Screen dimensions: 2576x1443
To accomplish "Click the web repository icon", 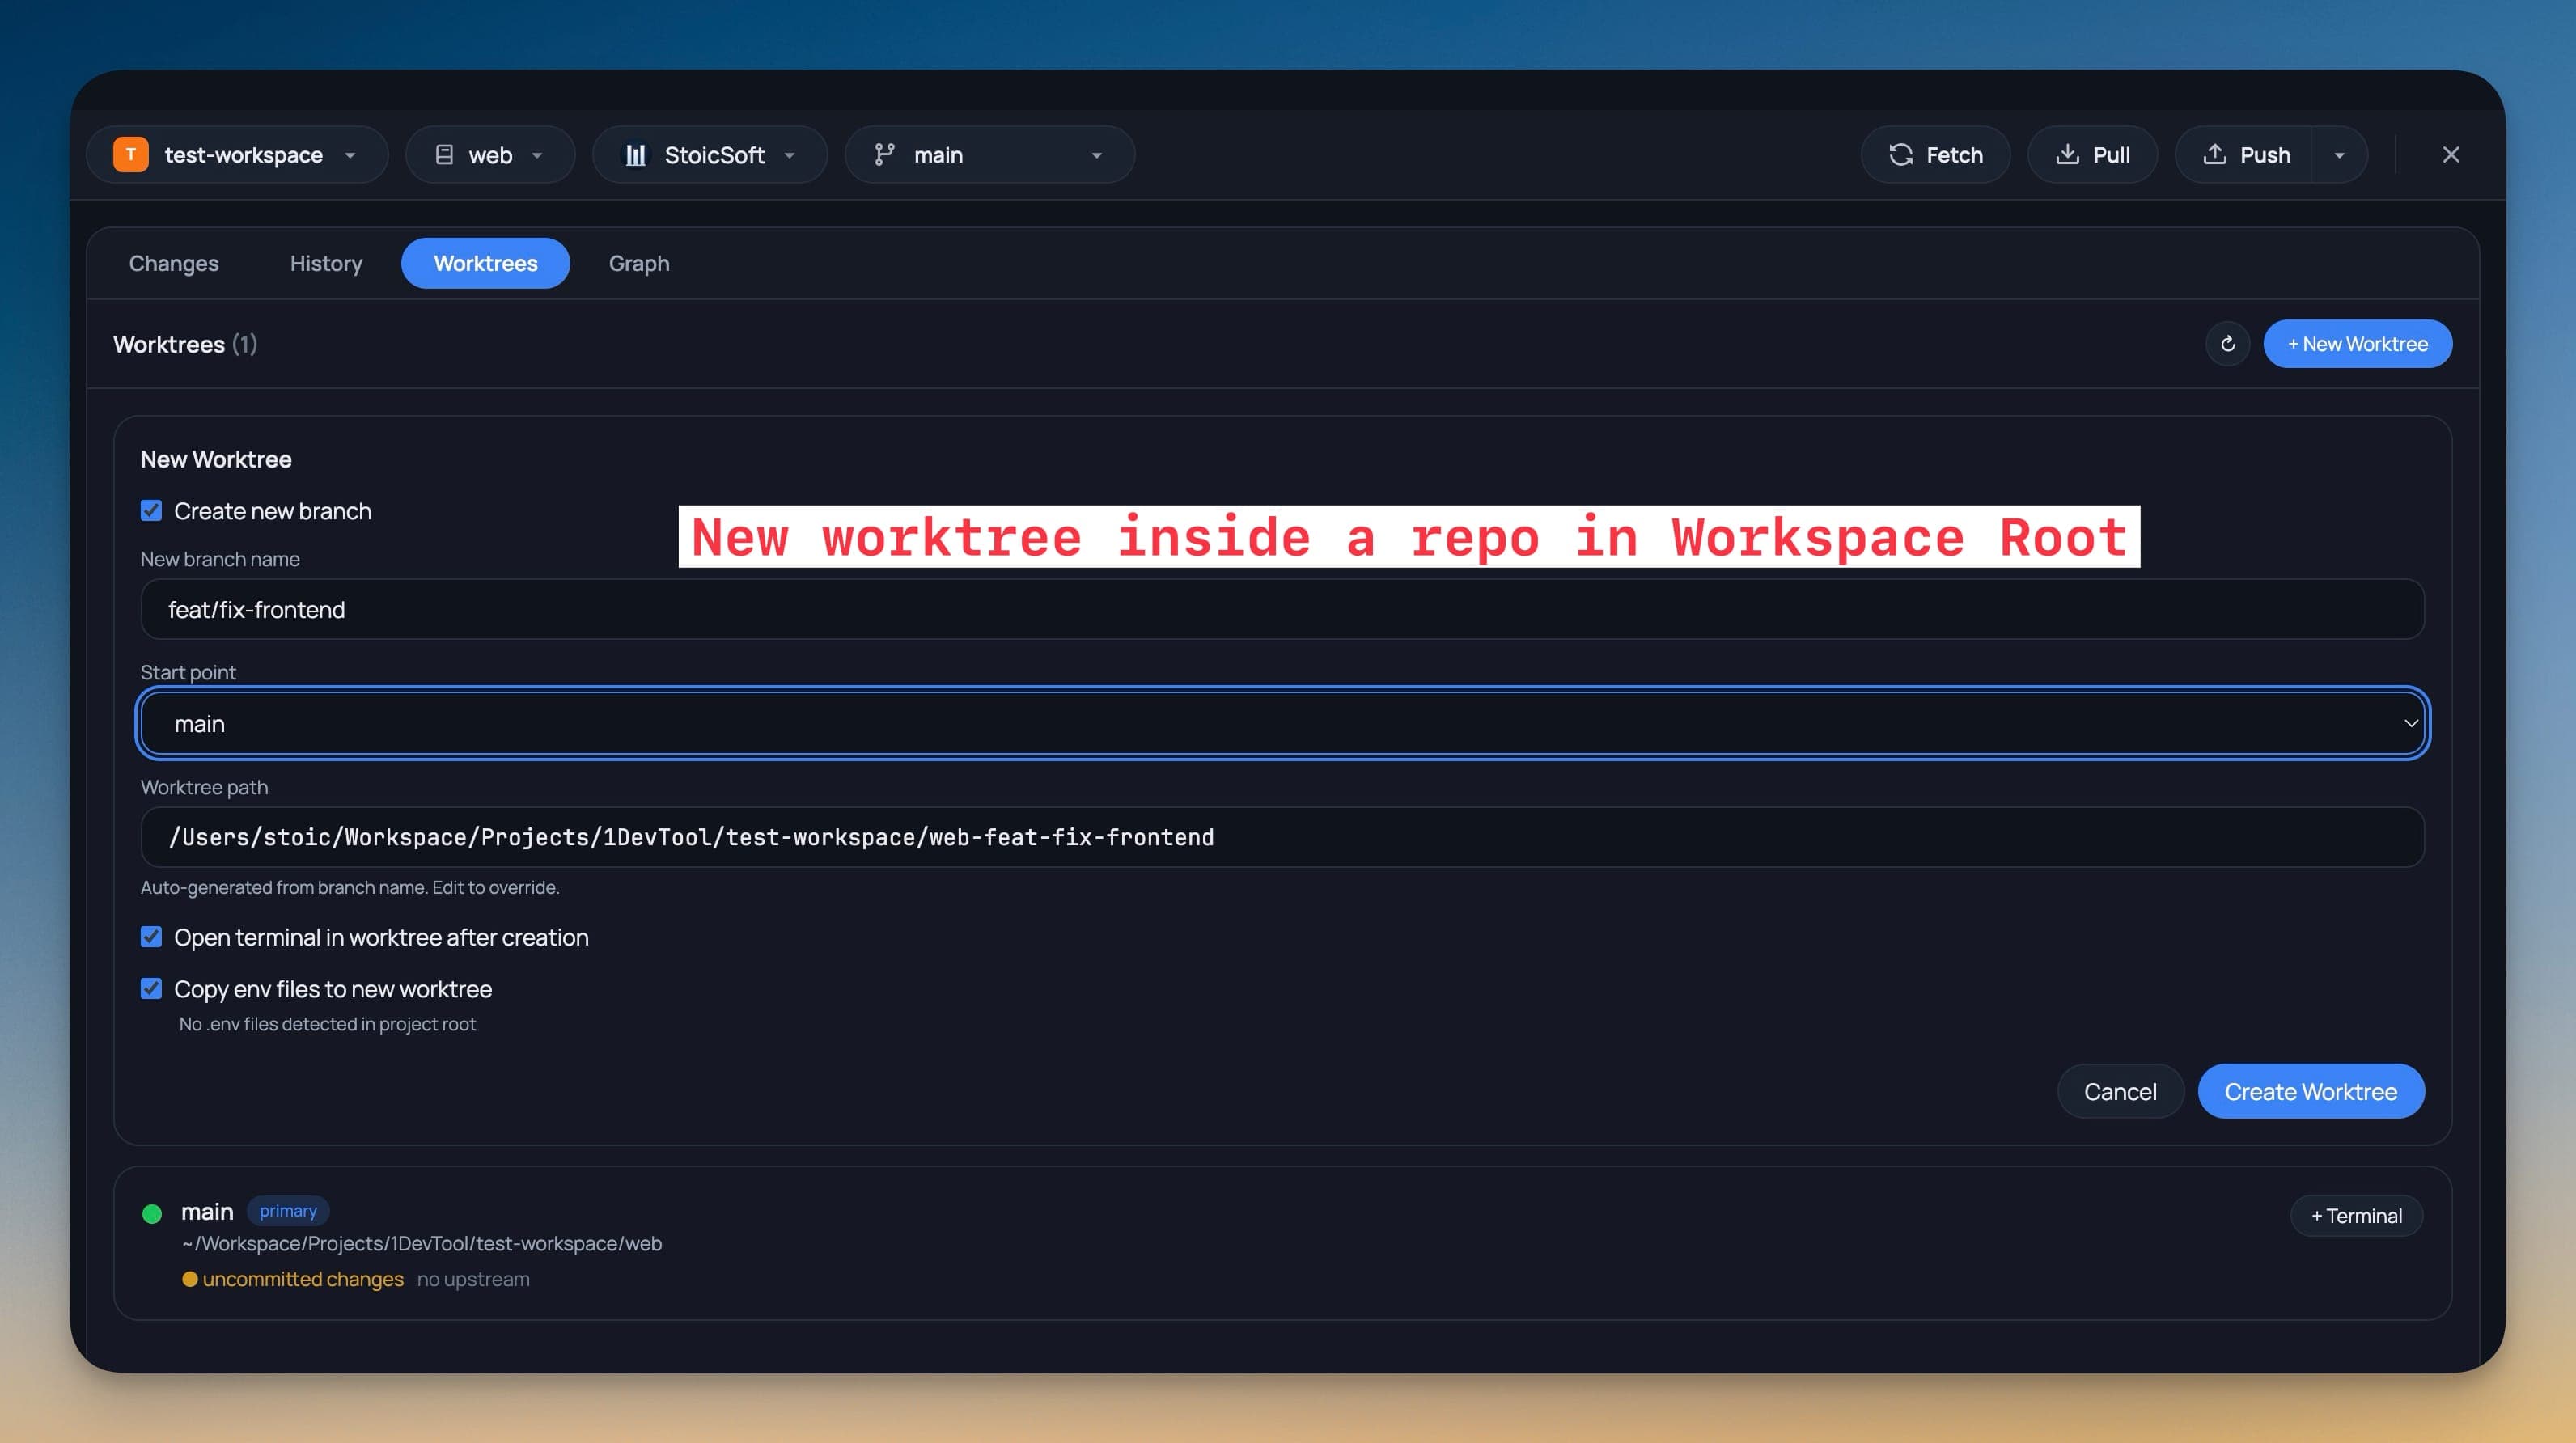I will pos(444,155).
